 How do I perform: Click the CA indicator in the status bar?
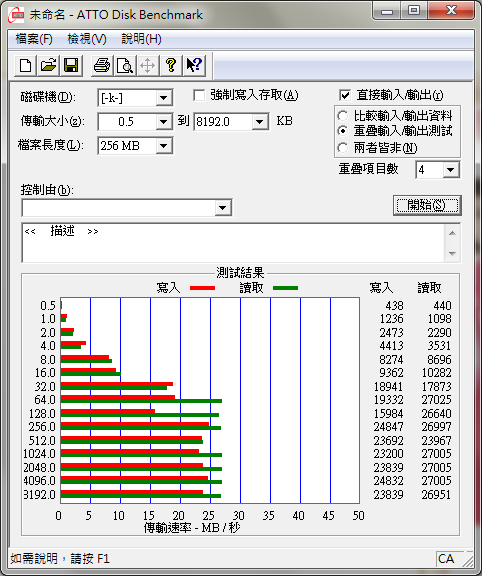click(446, 559)
